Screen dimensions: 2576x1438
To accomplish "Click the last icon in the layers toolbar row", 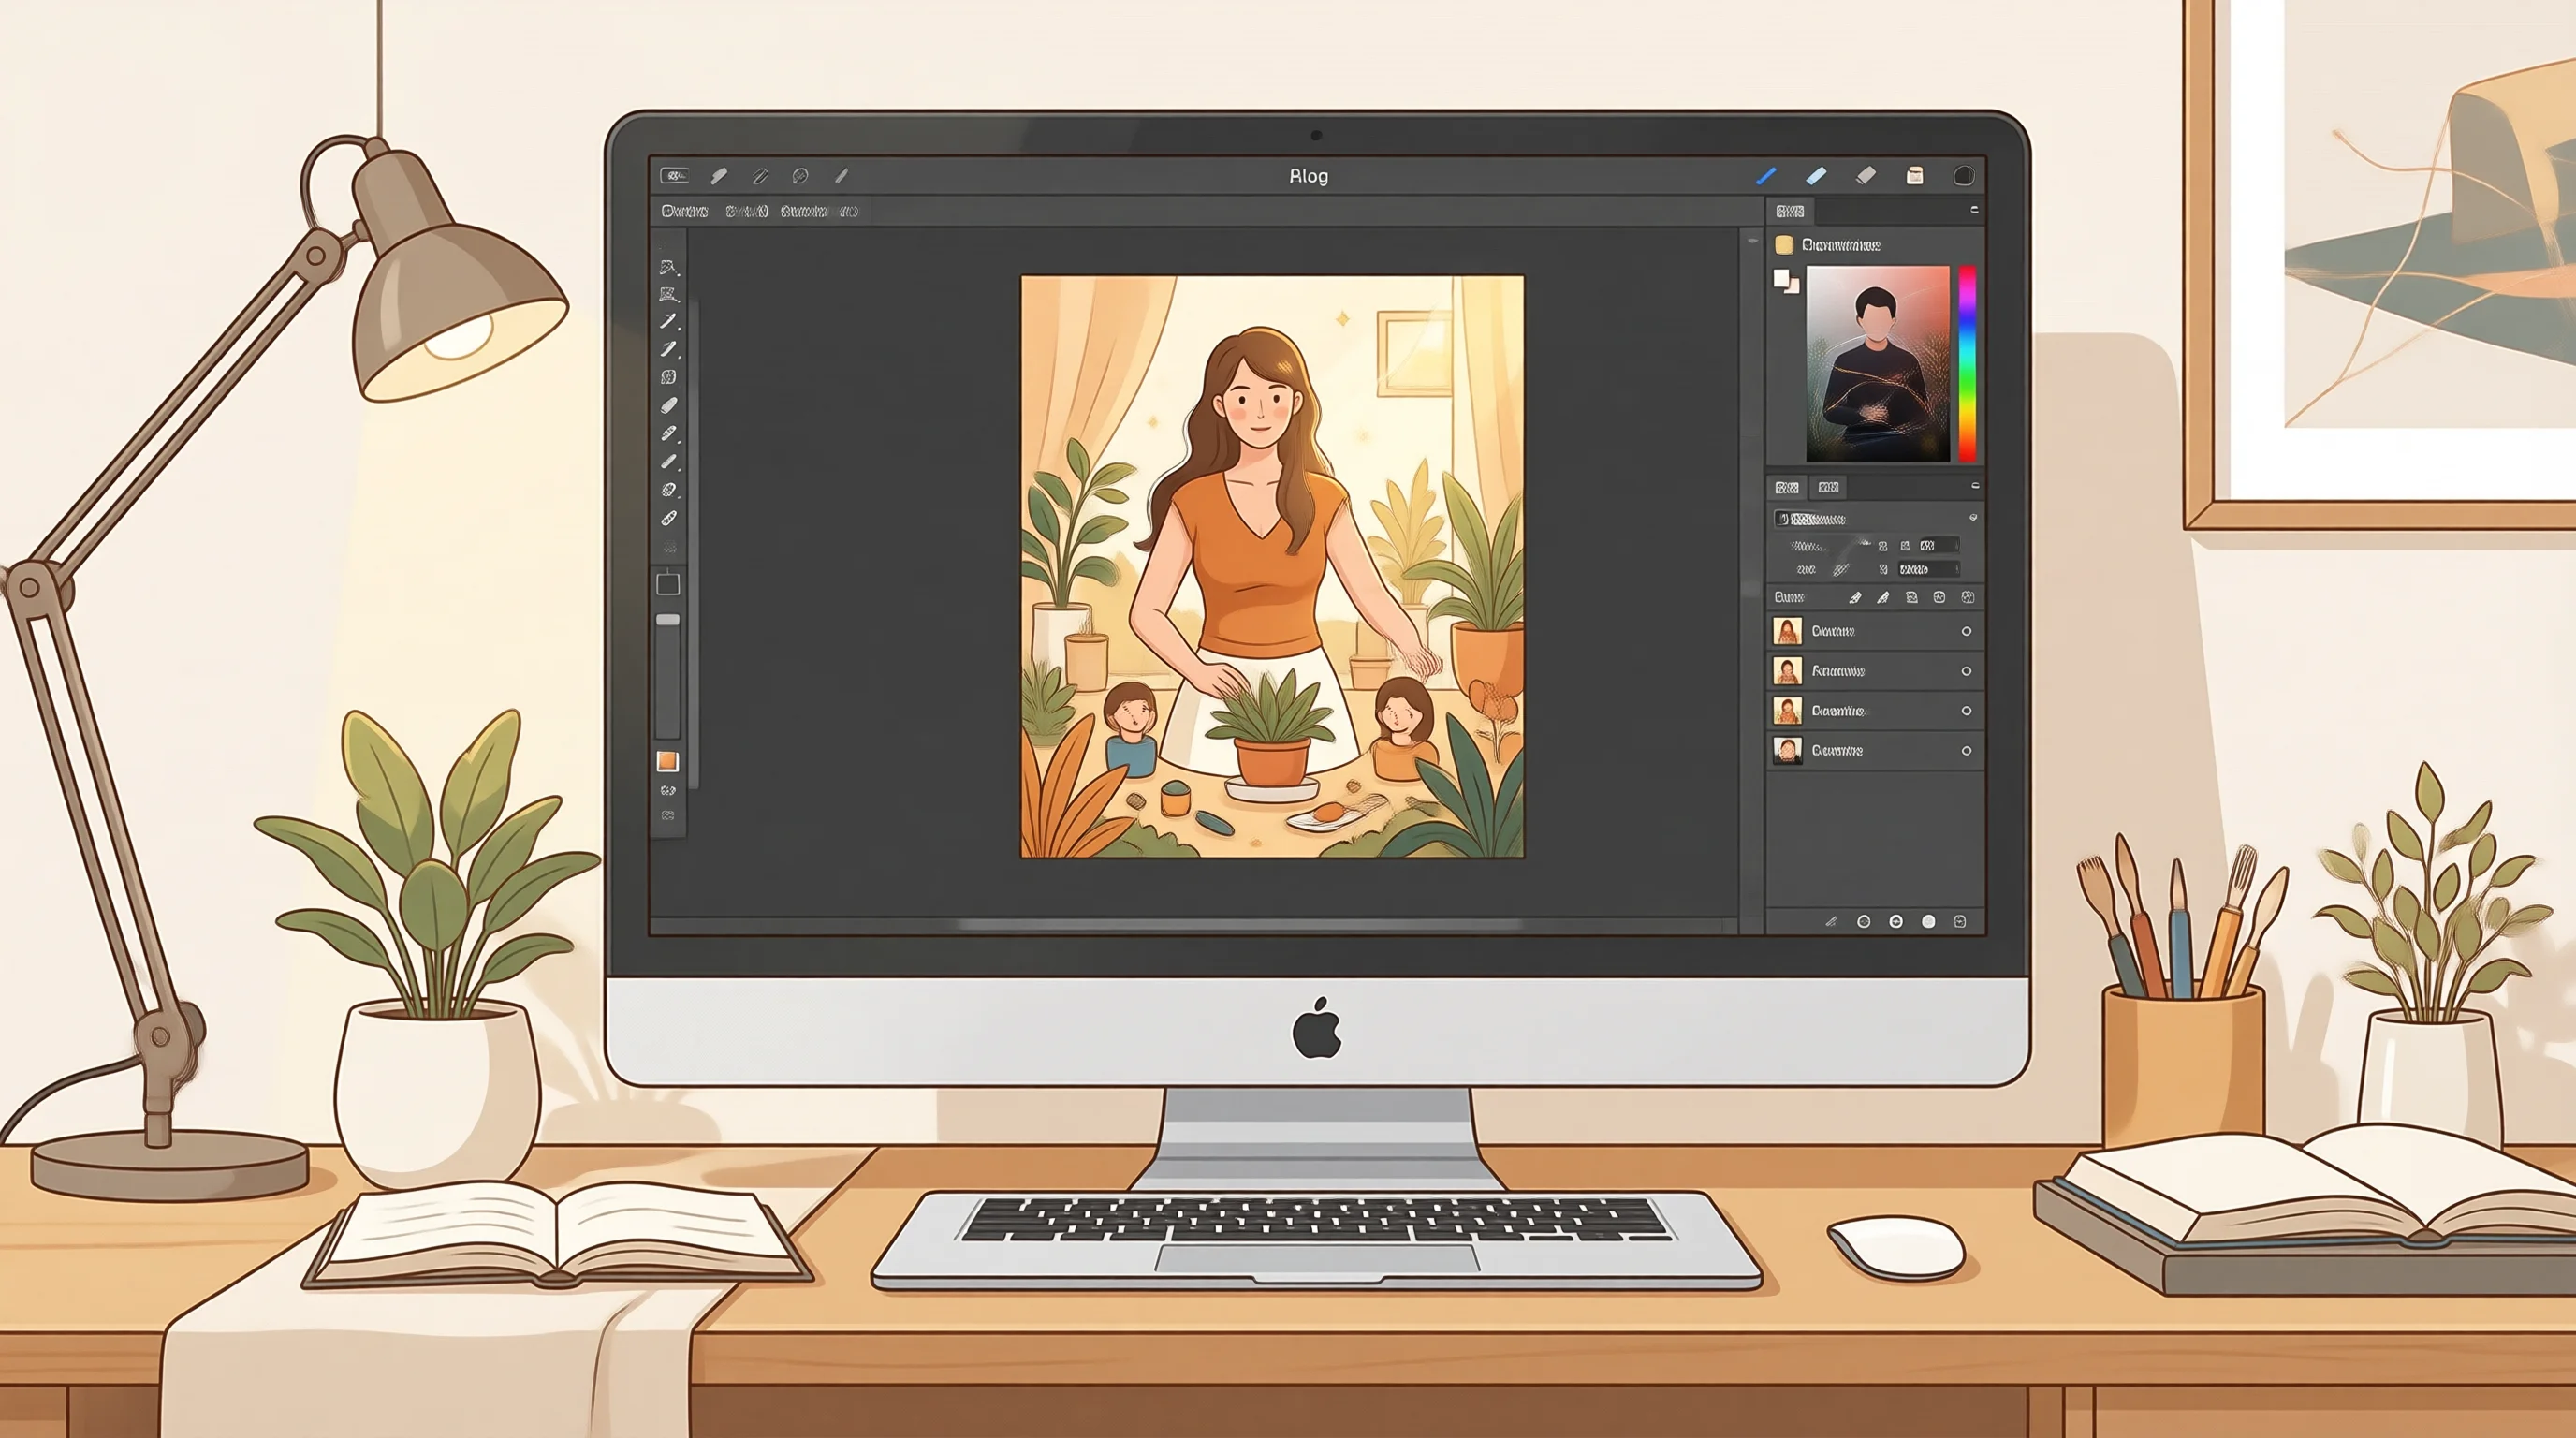I will pos(1968,597).
